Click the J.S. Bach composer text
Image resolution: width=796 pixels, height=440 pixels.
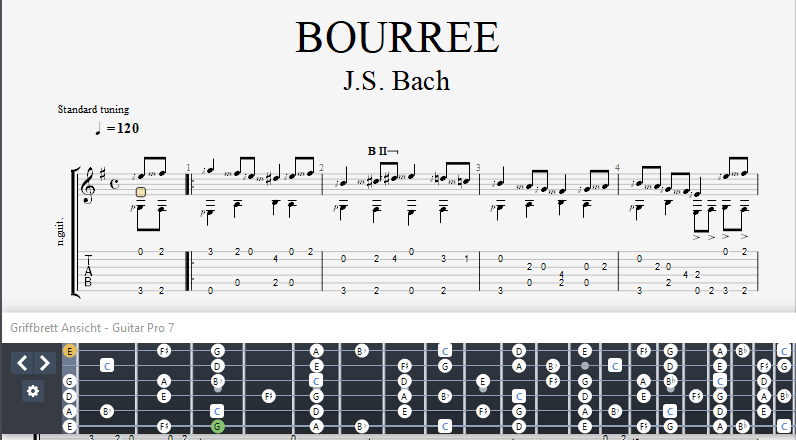396,81
